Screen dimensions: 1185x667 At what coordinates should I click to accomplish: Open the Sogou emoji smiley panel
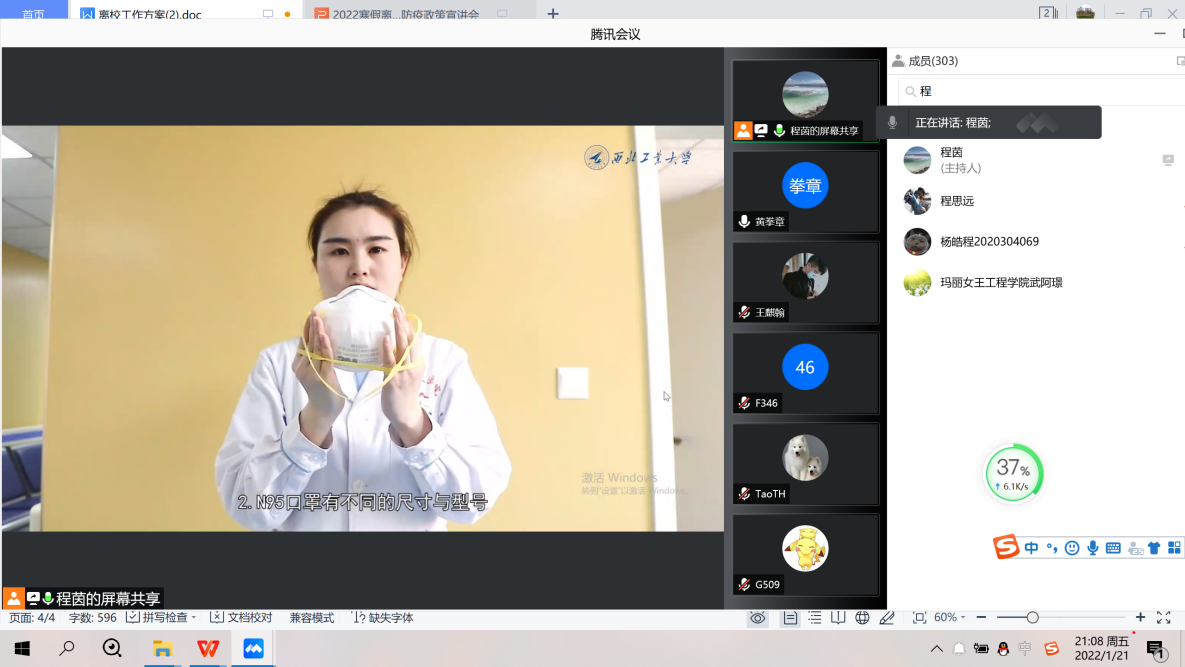[x=1072, y=548]
